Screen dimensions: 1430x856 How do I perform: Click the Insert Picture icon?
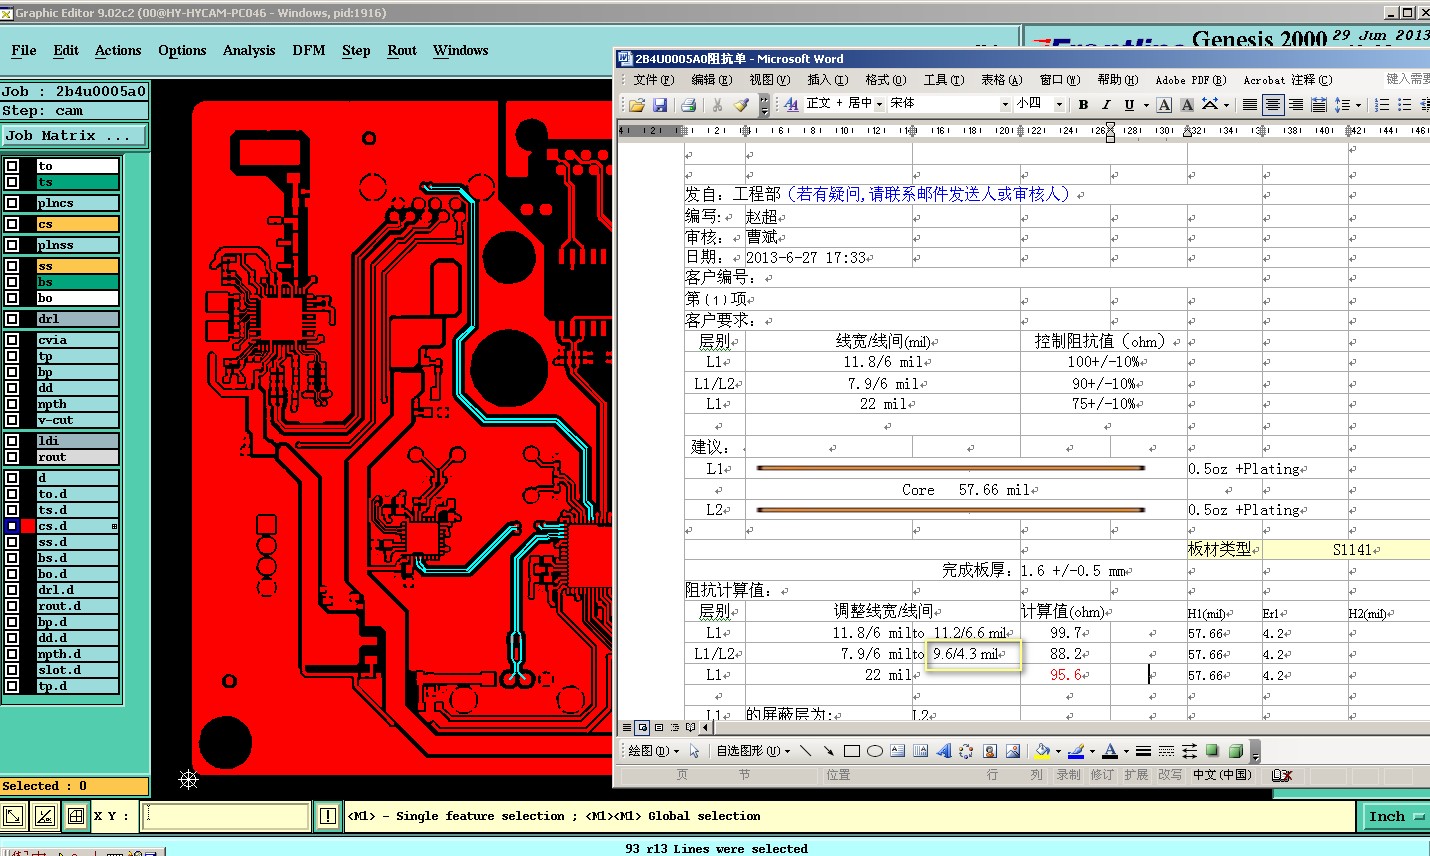click(1013, 751)
